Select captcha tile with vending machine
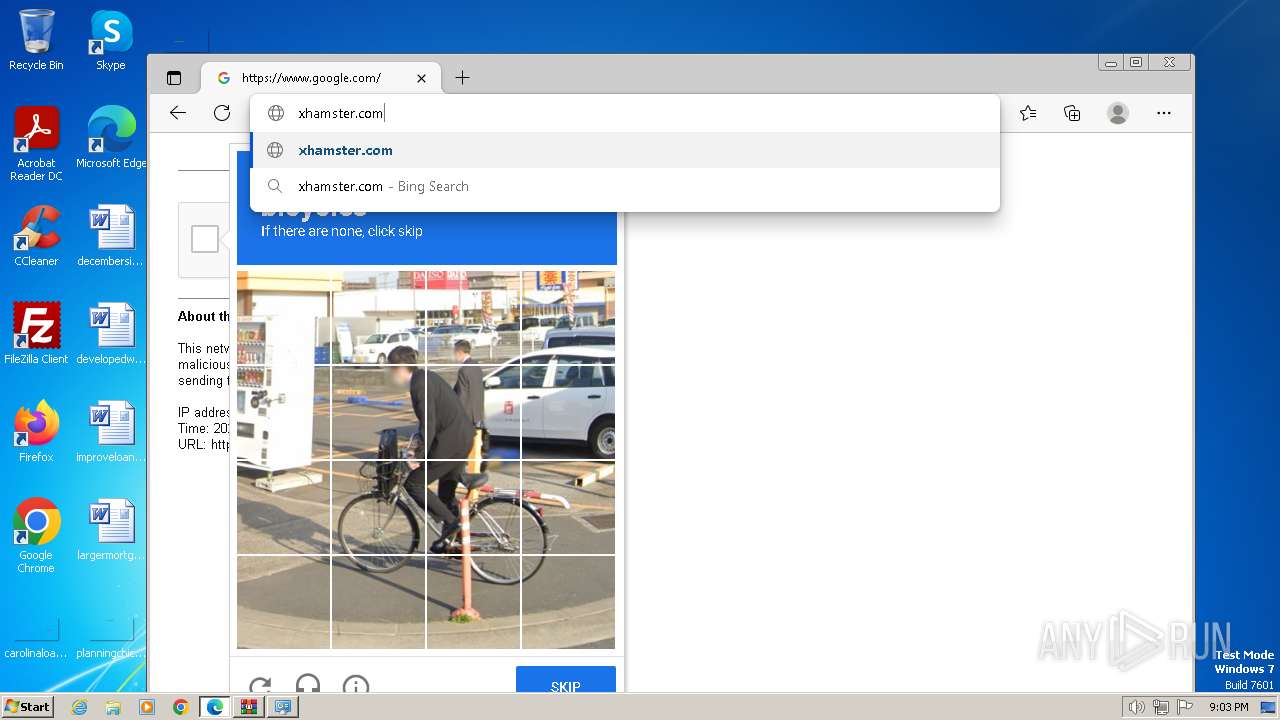1280x720 pixels. [283, 412]
